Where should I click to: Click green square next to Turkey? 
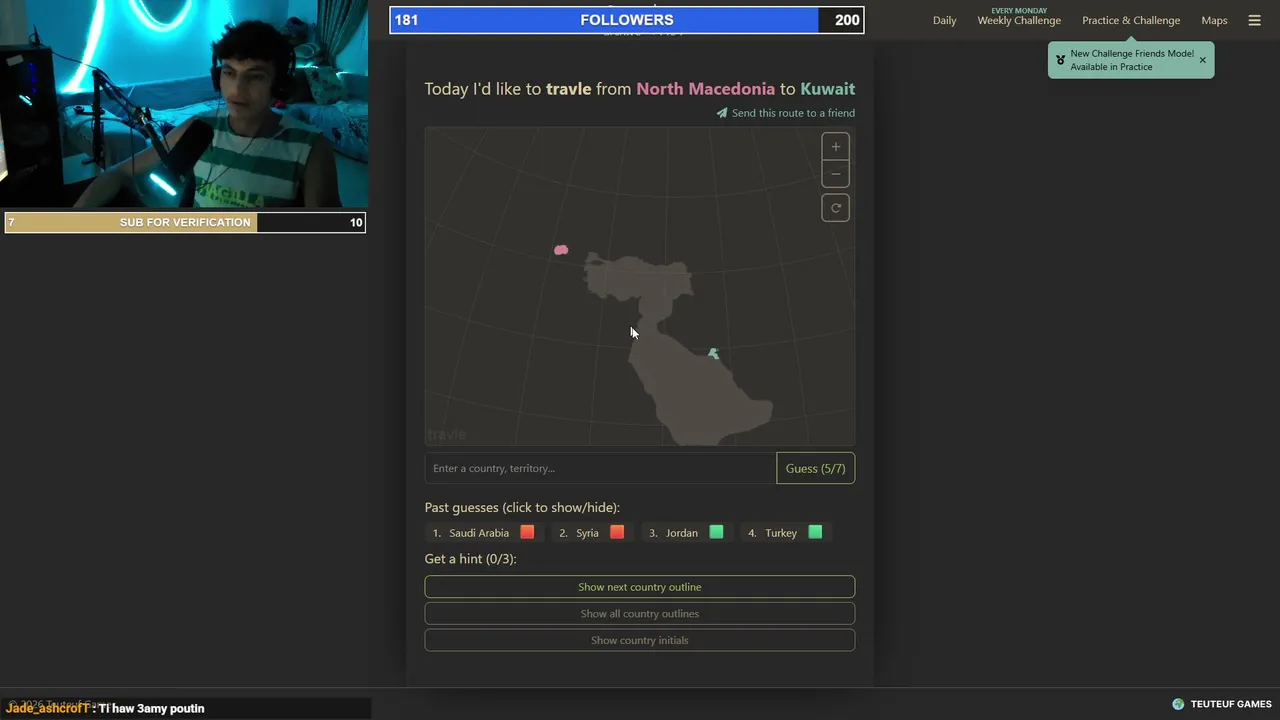[815, 532]
